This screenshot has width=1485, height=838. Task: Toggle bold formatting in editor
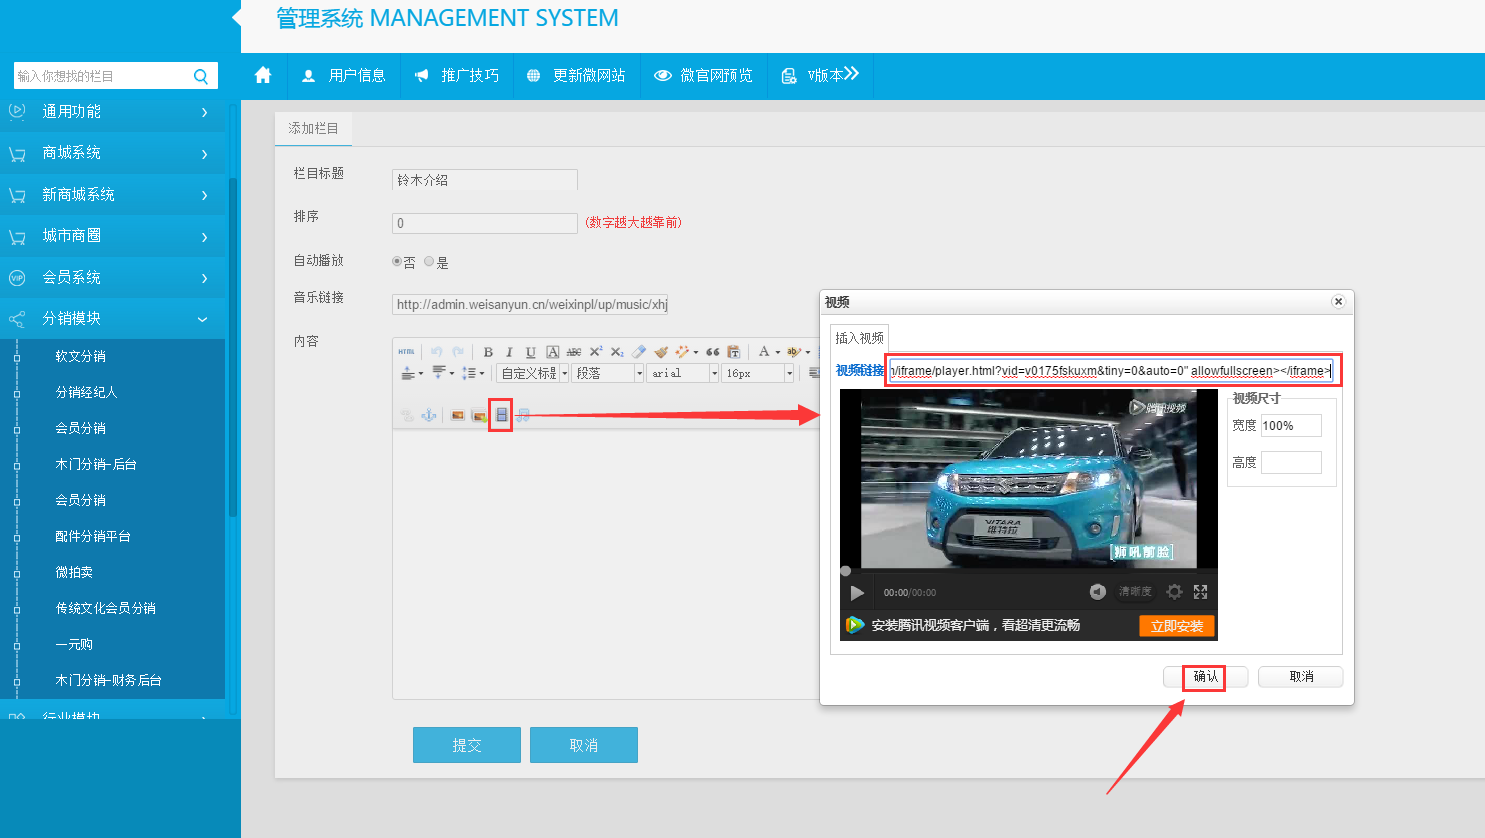pos(488,352)
